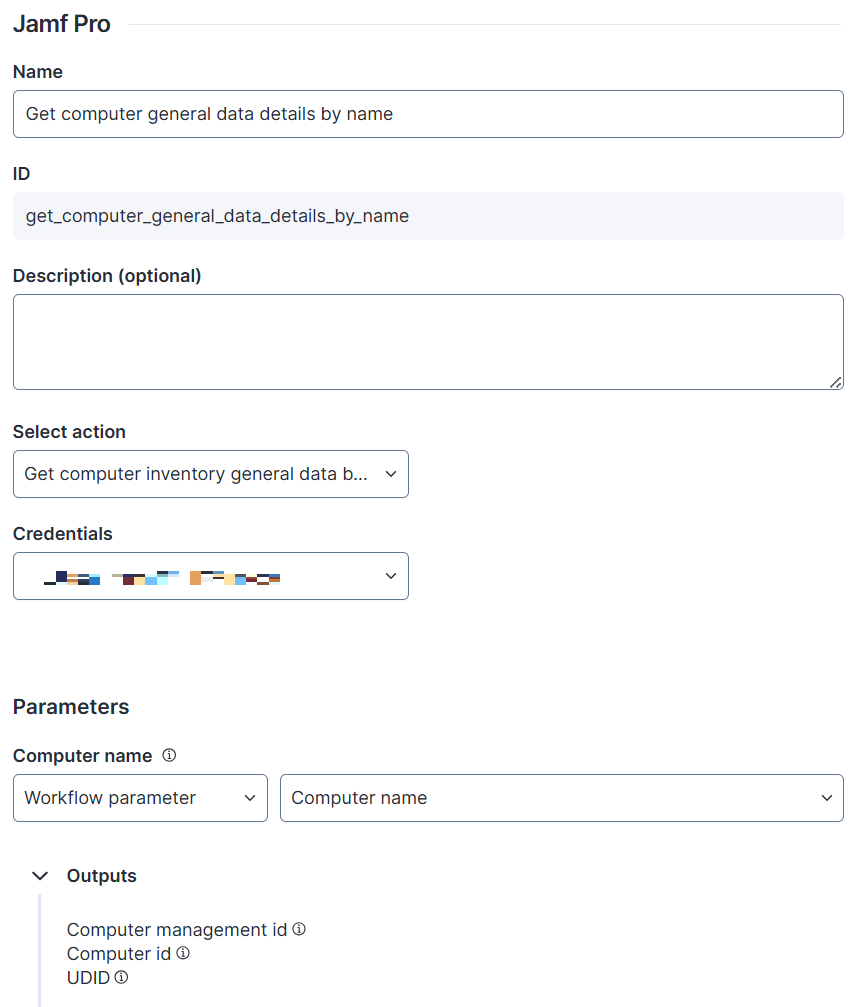Viewport: 858px width, 1007px height.
Task: Select the Computer management id output
Action: click(x=177, y=930)
